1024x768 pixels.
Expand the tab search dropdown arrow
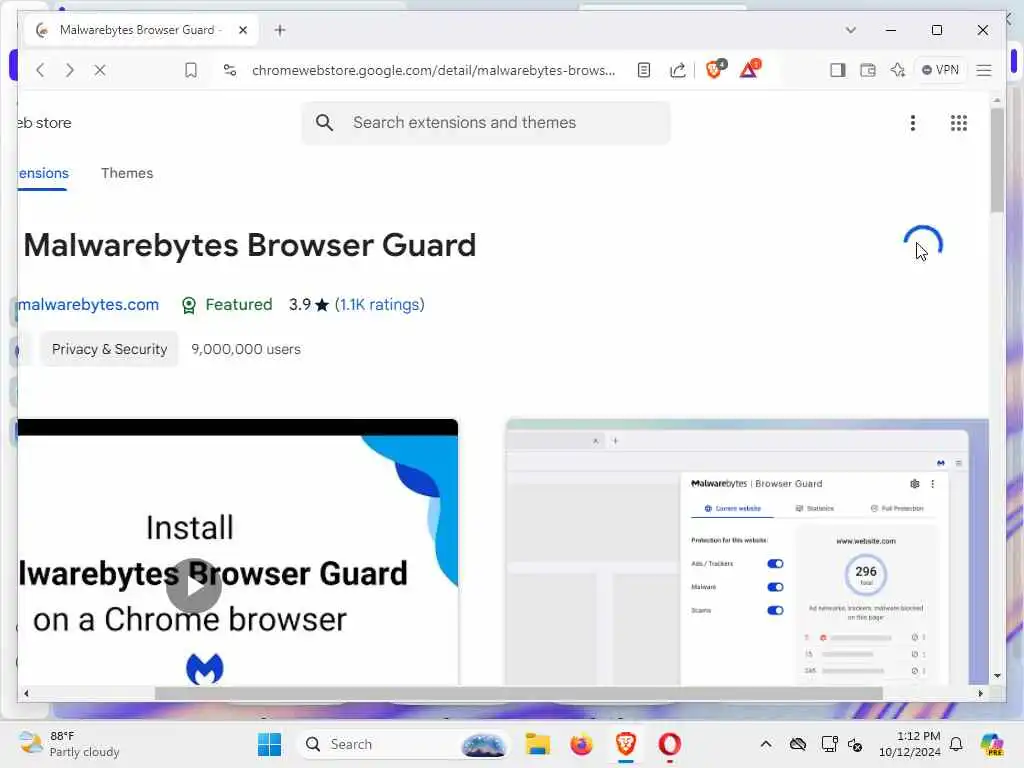850,30
